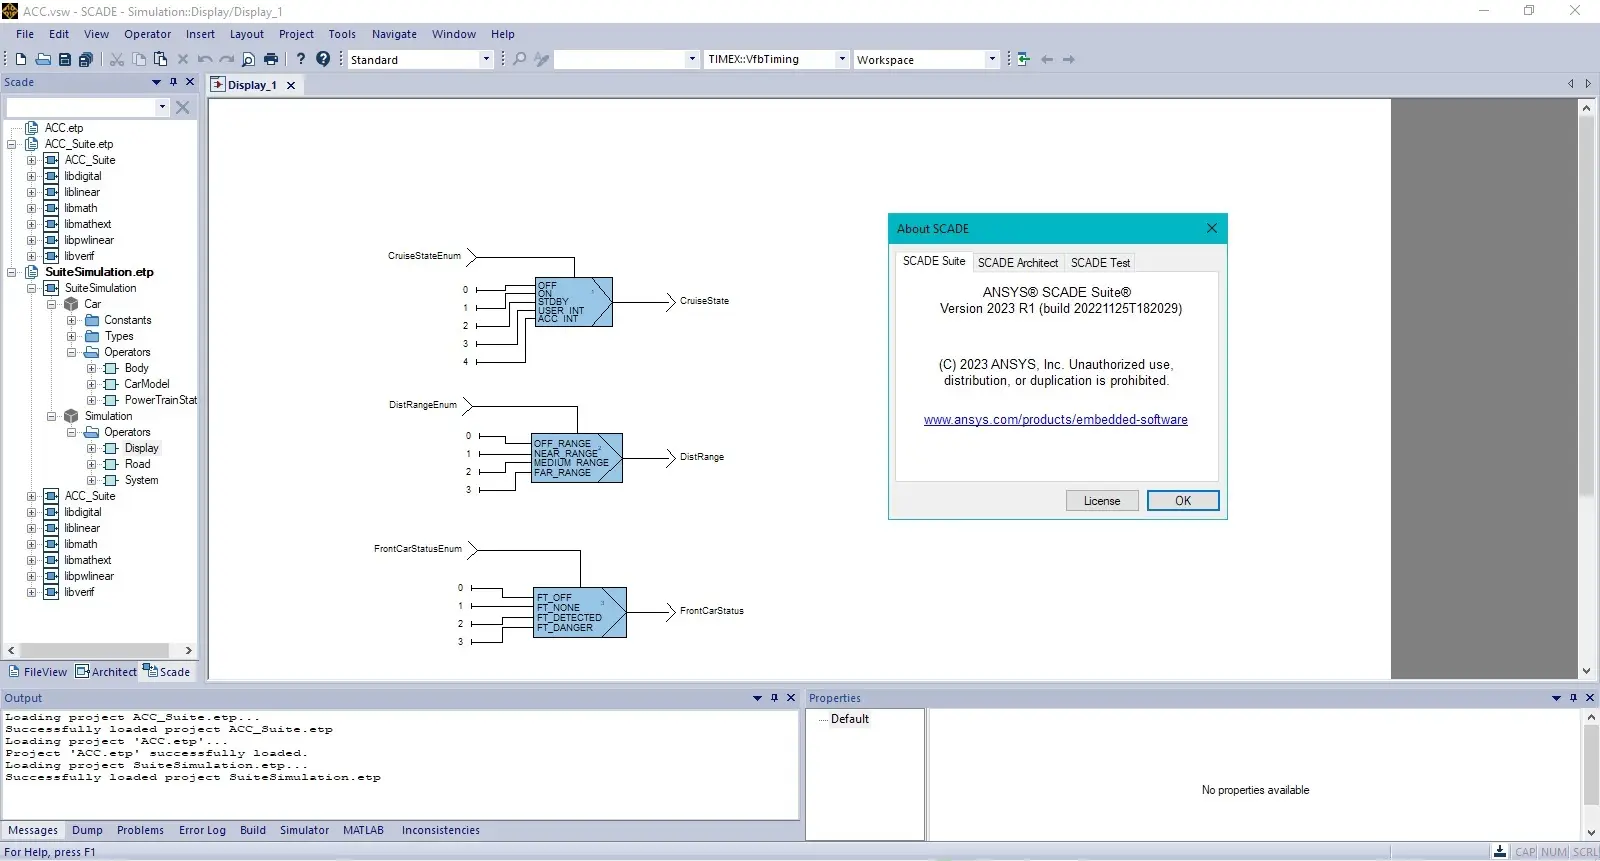Open the ansys.com embedded-software link
This screenshot has height=861, width=1600.
pyautogui.click(x=1055, y=420)
